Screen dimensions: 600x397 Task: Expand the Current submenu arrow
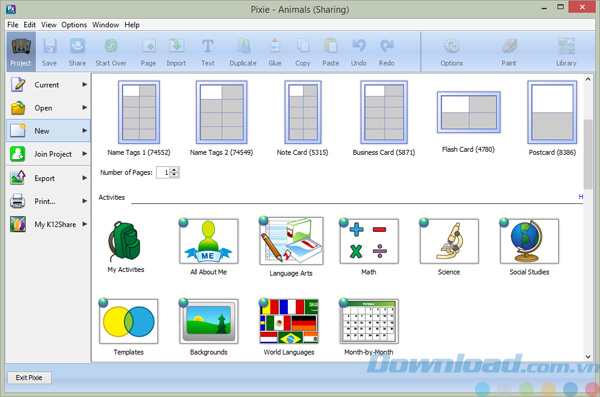pos(85,84)
